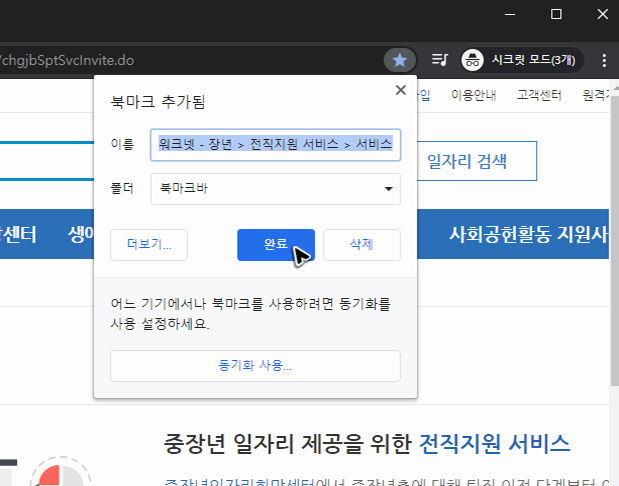The width and height of the screenshot is (619, 486).
Task: Click the 북마크 추가됨 popup title
Action: coord(158,102)
